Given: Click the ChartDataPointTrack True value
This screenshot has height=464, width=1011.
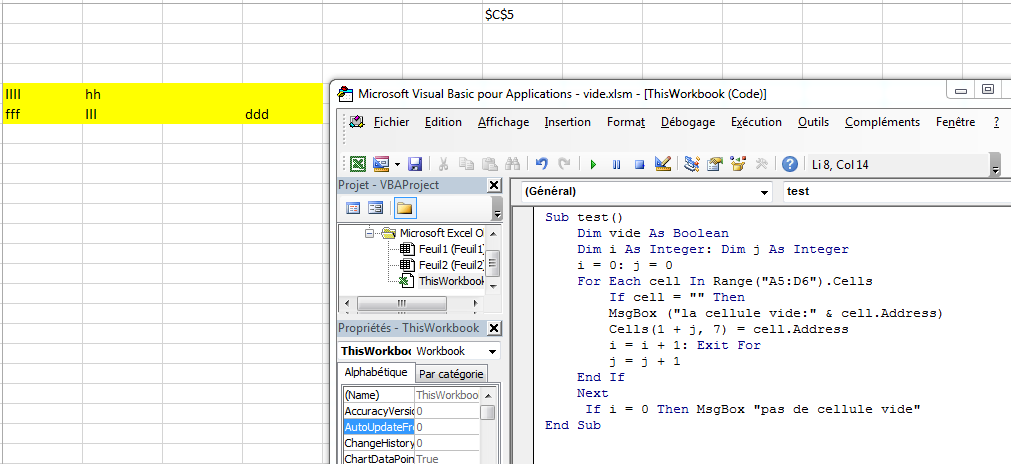Looking at the screenshot, I should pyautogui.click(x=447, y=459).
